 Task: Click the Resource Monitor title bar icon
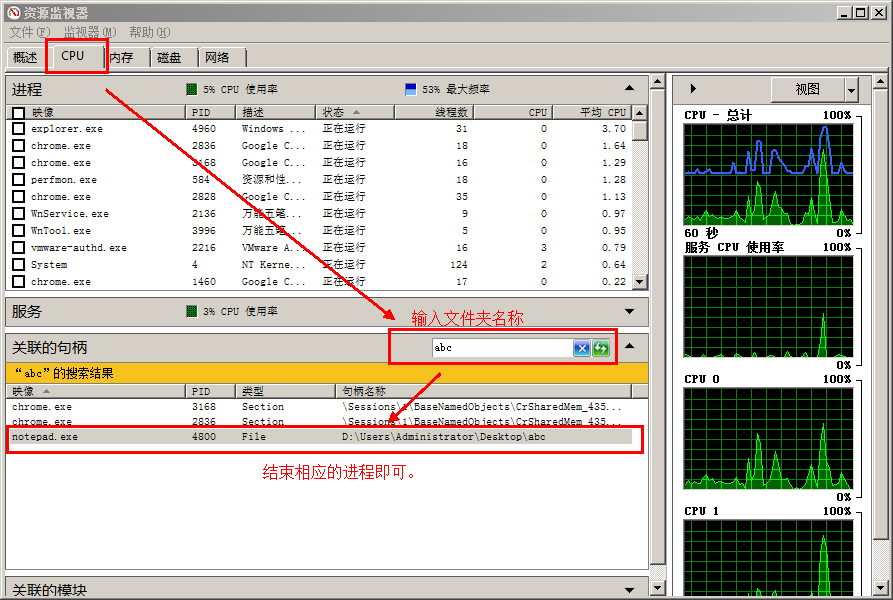click(x=12, y=13)
